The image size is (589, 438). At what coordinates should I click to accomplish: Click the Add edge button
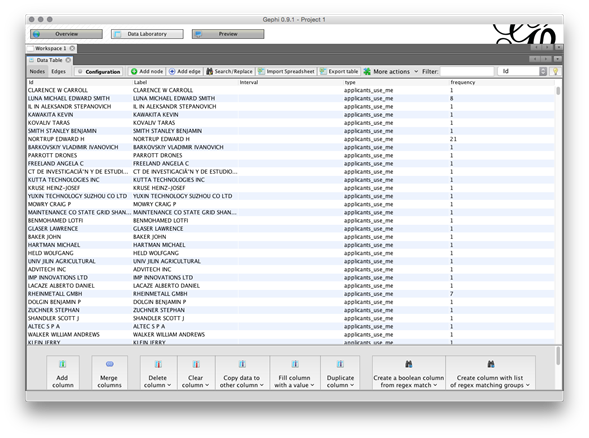[184, 71]
